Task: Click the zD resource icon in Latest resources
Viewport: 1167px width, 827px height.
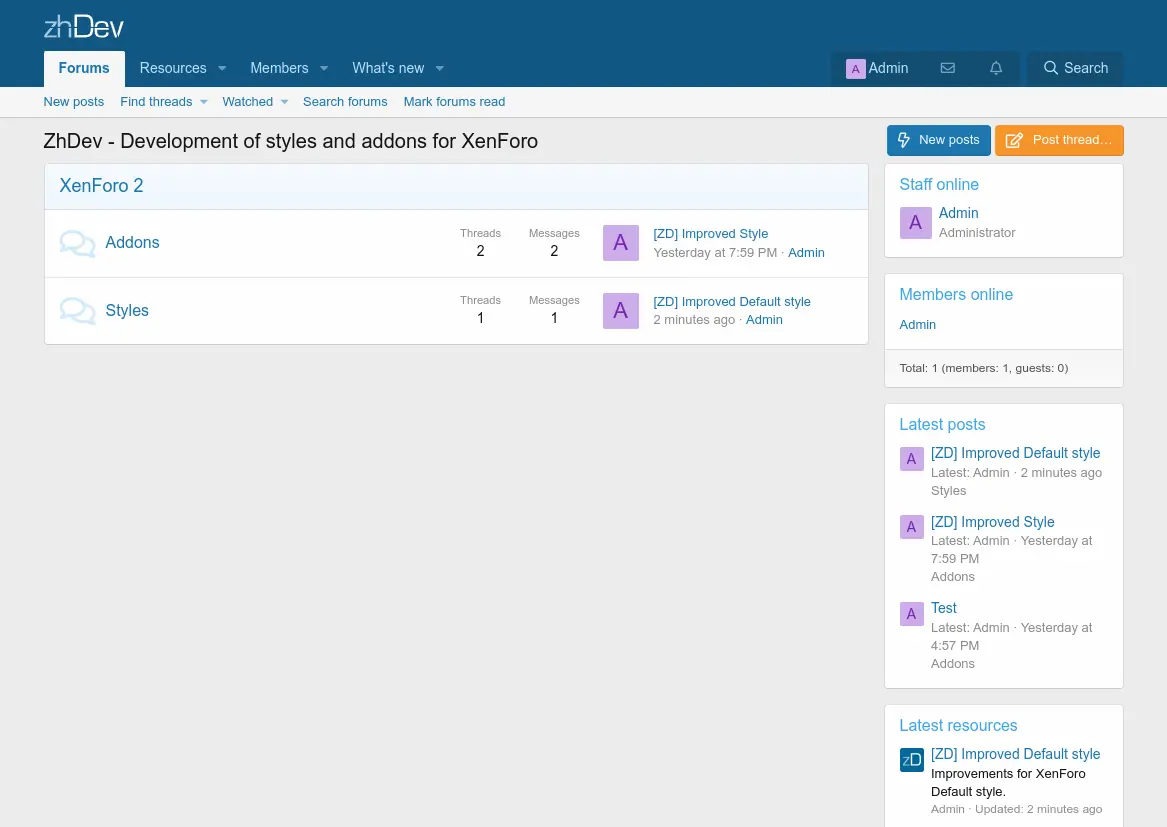Action: point(911,760)
